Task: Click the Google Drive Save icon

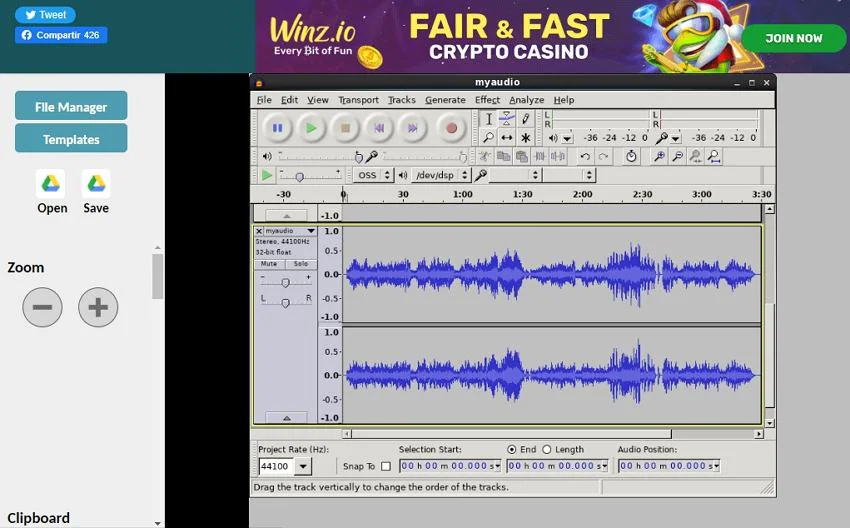Action: [x=96, y=184]
